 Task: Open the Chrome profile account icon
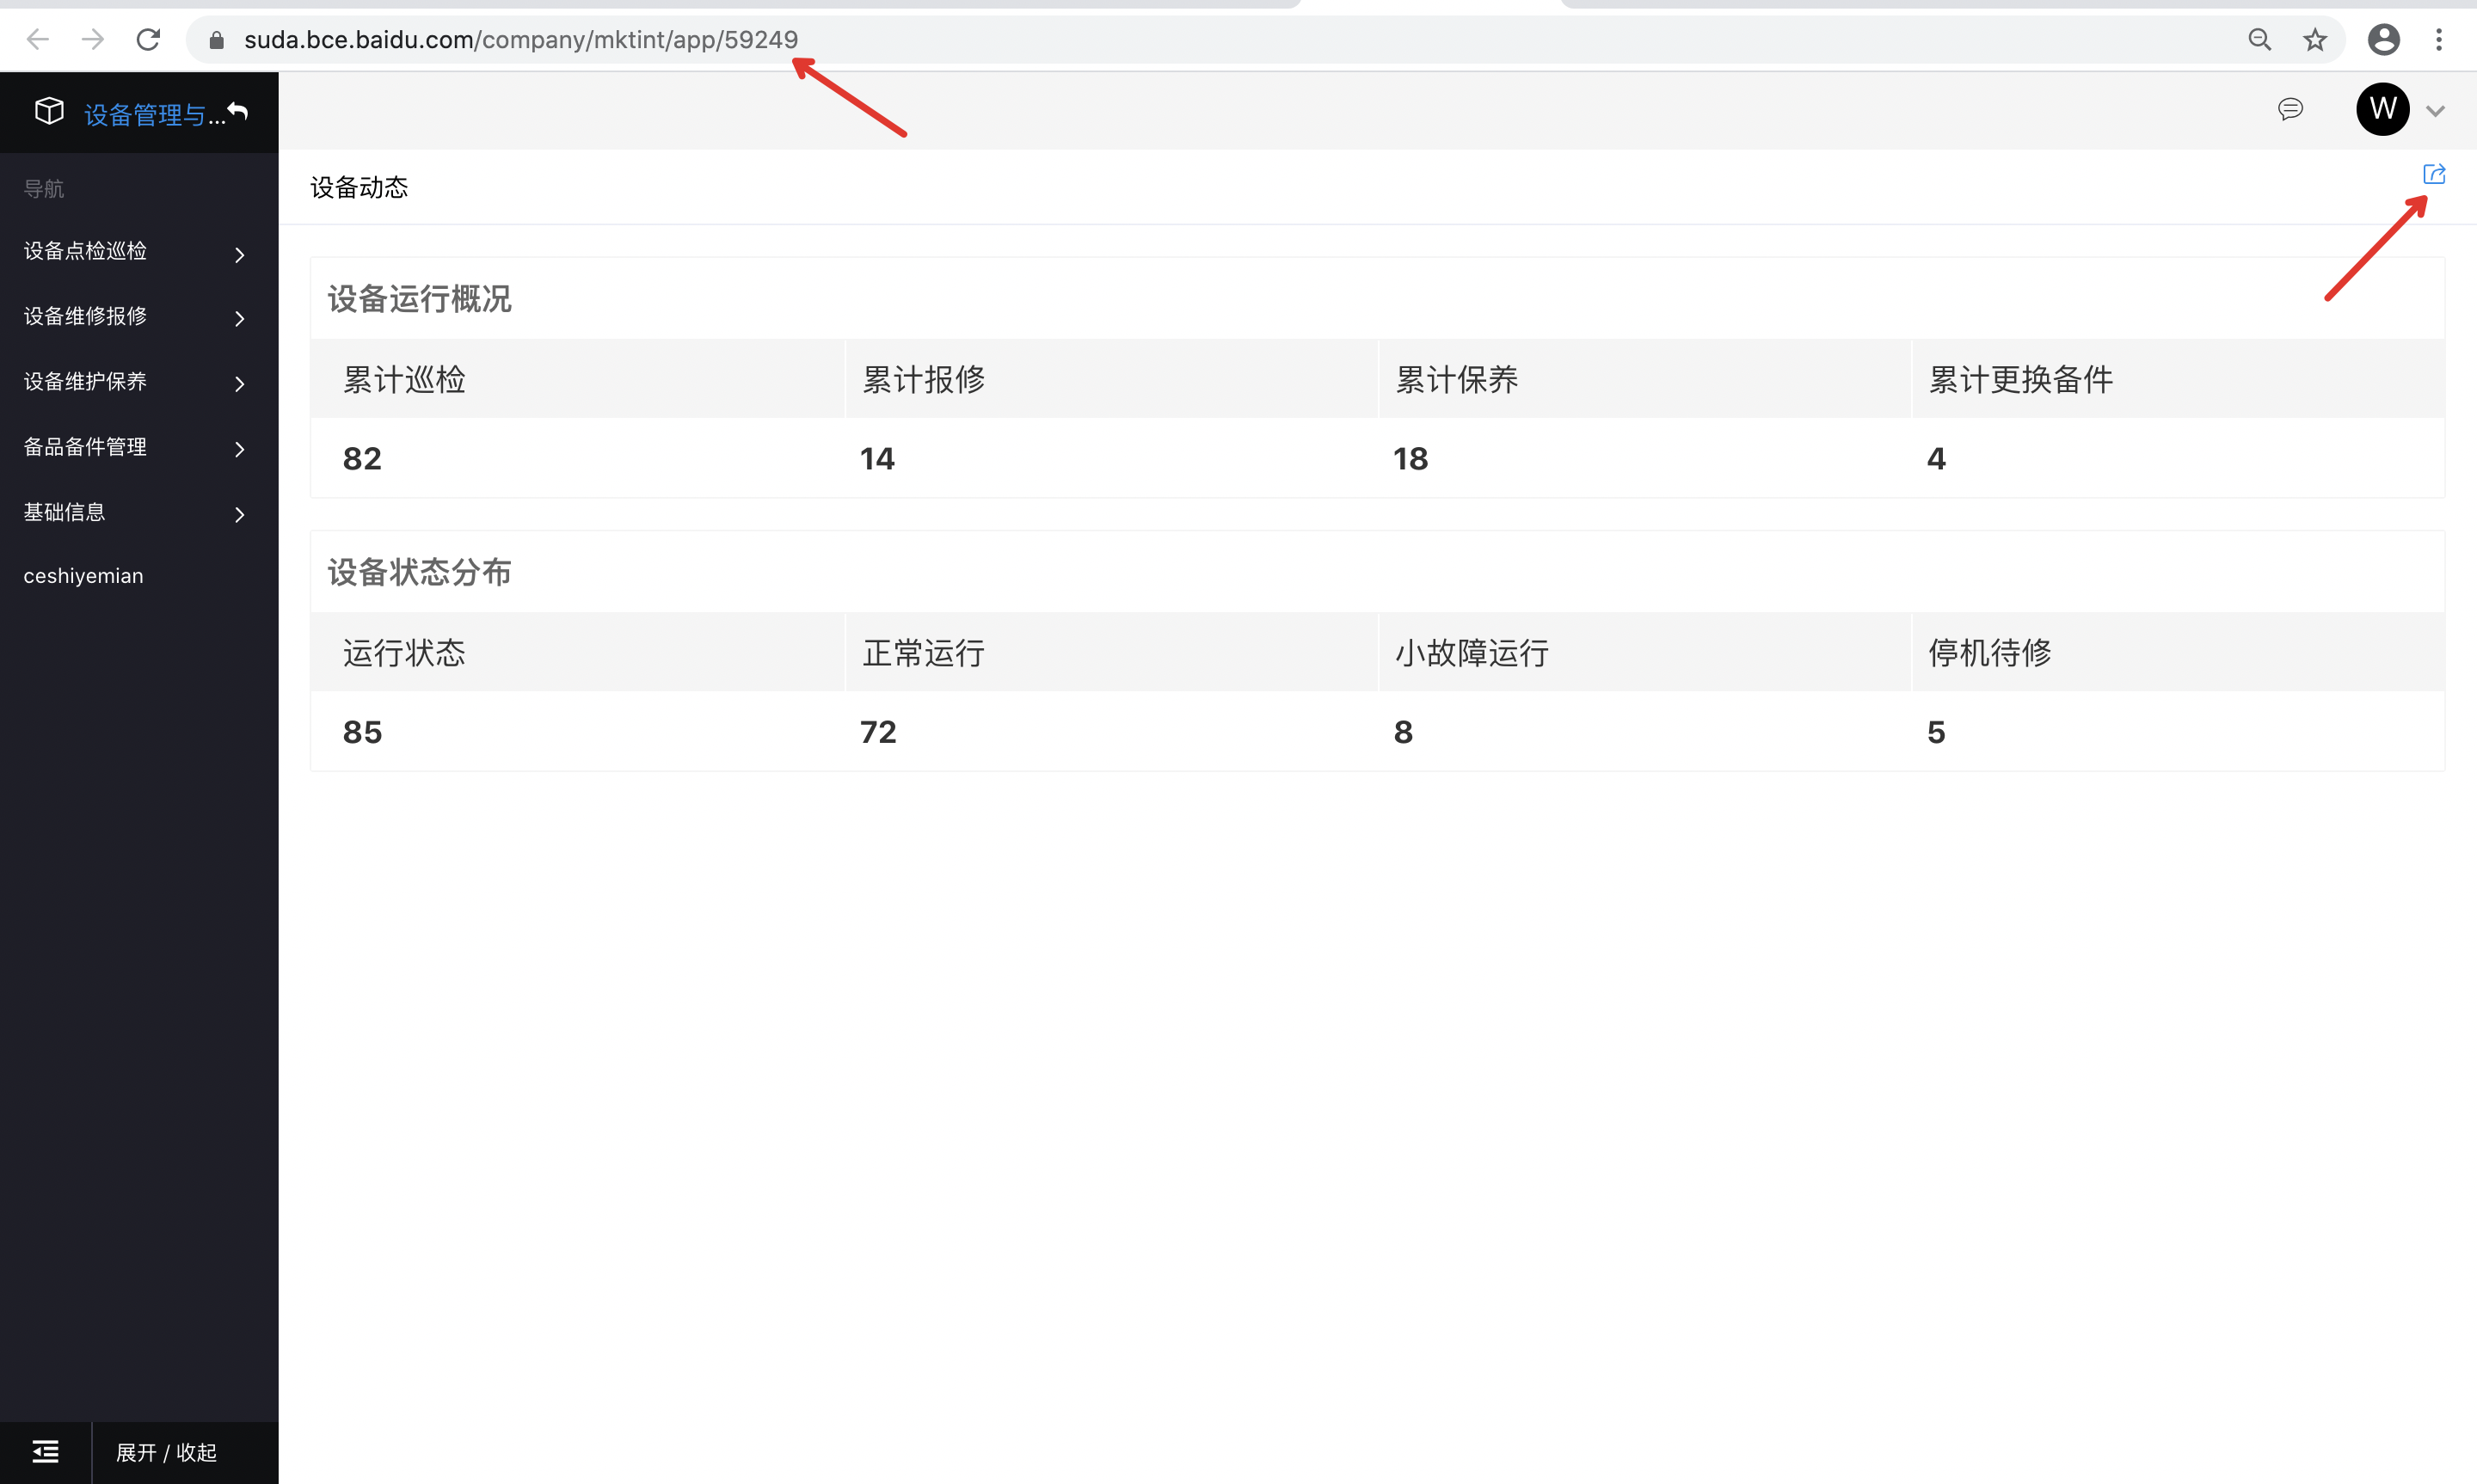coord(2383,40)
